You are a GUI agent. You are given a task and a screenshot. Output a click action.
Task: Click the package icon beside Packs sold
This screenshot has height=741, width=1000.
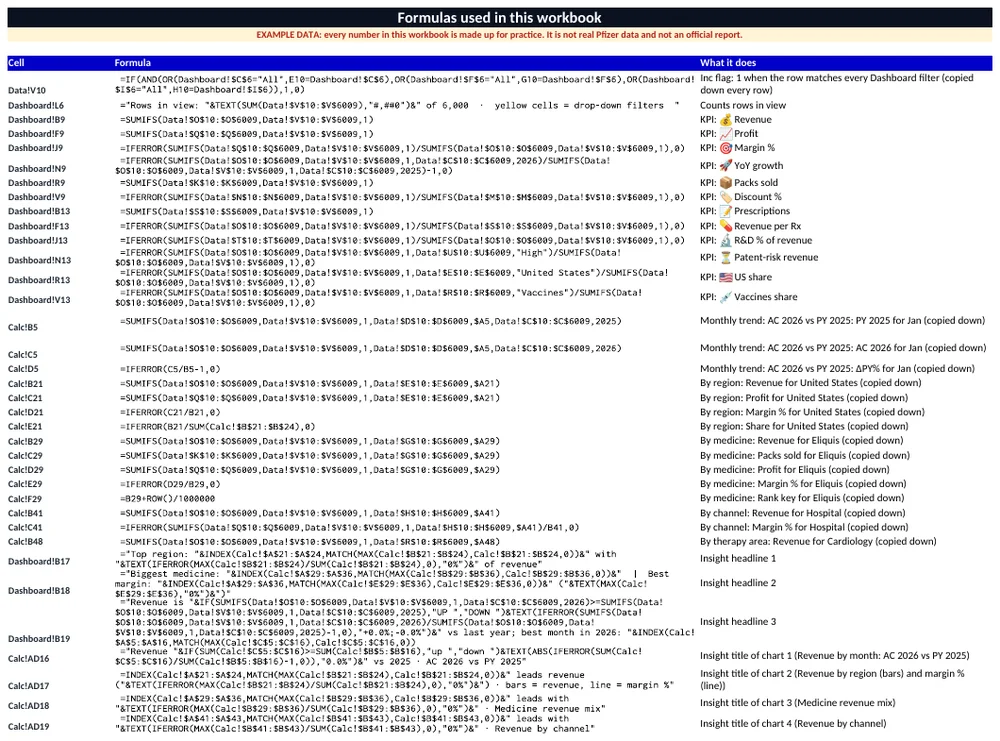[x=726, y=183]
